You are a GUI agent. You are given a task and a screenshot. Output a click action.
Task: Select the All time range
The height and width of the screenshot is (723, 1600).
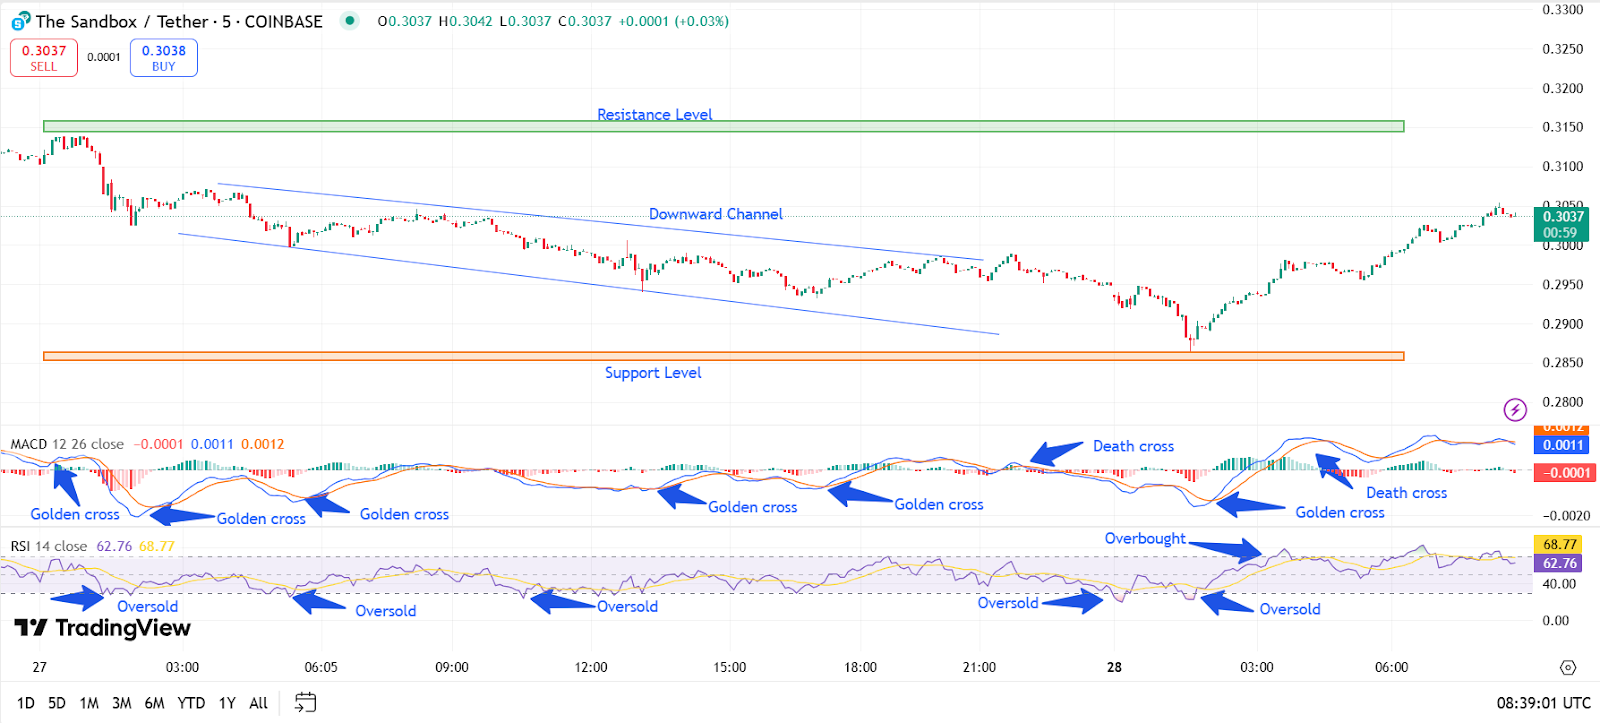coord(258,703)
